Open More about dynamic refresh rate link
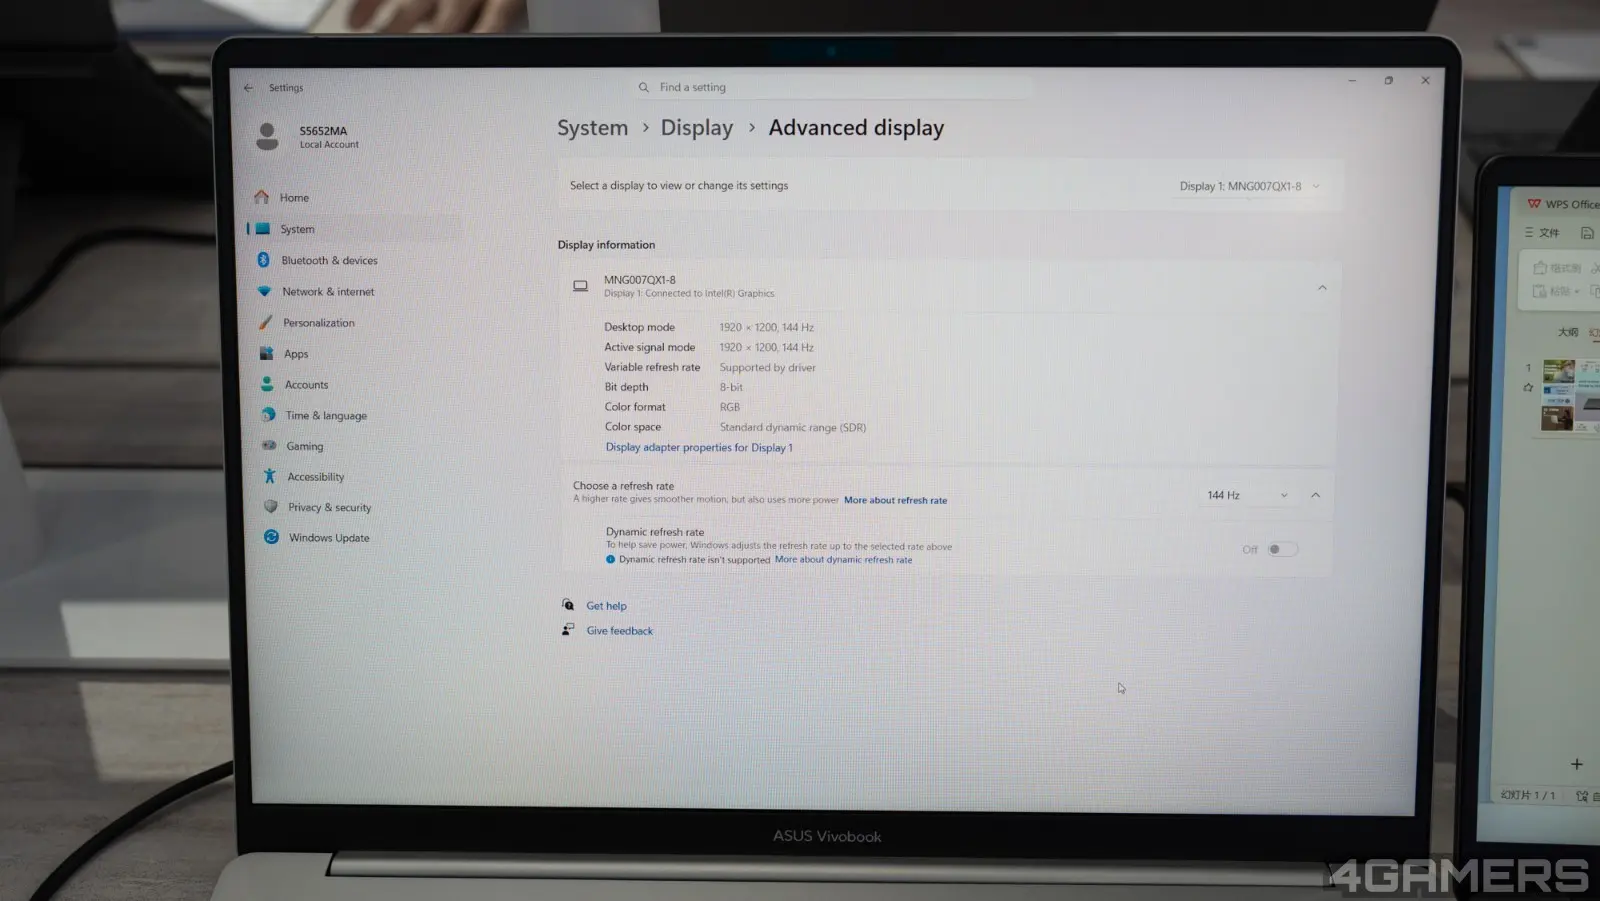 843,560
